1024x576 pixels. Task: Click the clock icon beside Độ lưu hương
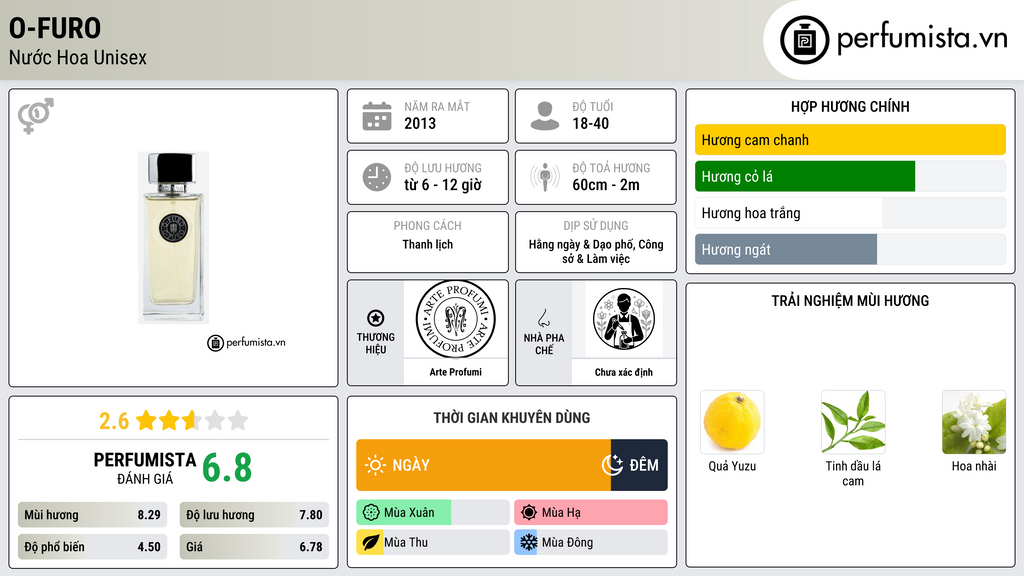(x=377, y=177)
